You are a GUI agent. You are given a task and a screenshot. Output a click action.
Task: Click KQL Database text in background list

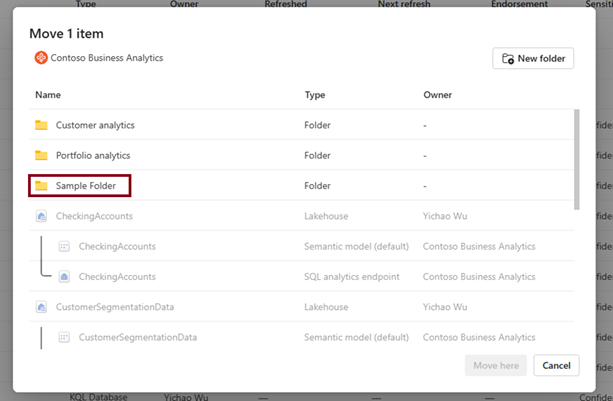tap(99, 397)
